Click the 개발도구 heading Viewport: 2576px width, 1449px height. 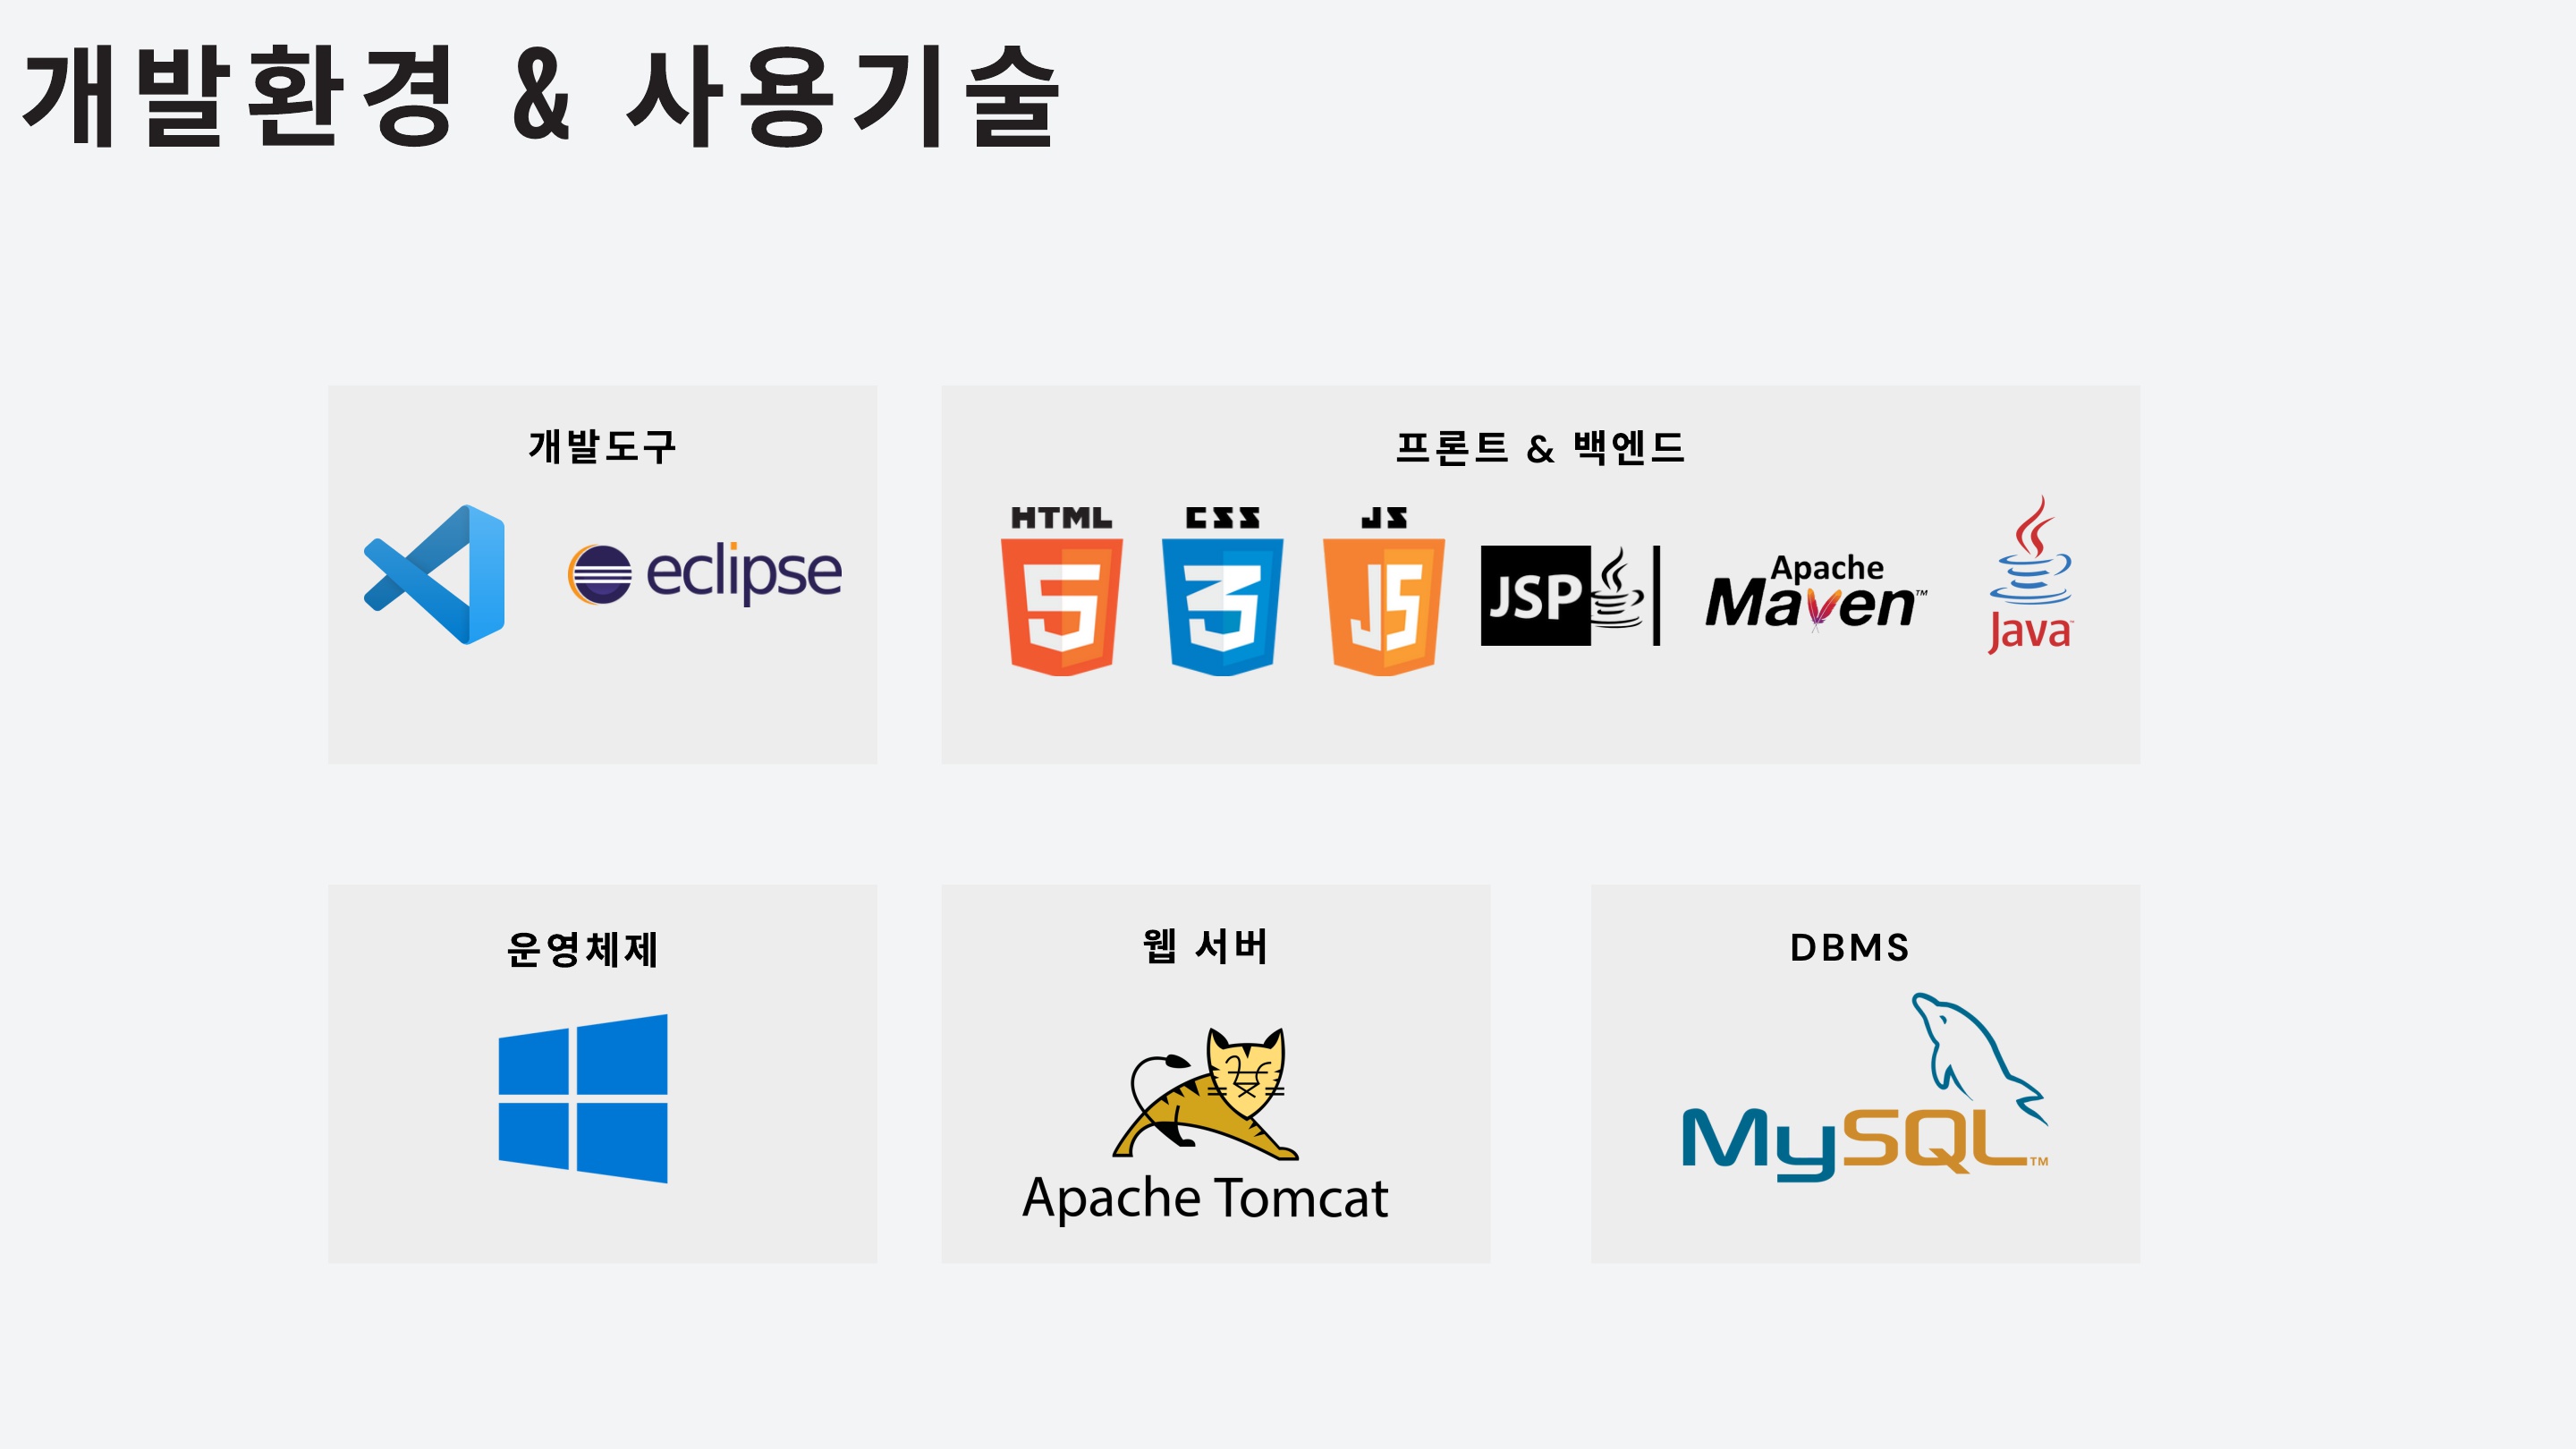(602, 446)
